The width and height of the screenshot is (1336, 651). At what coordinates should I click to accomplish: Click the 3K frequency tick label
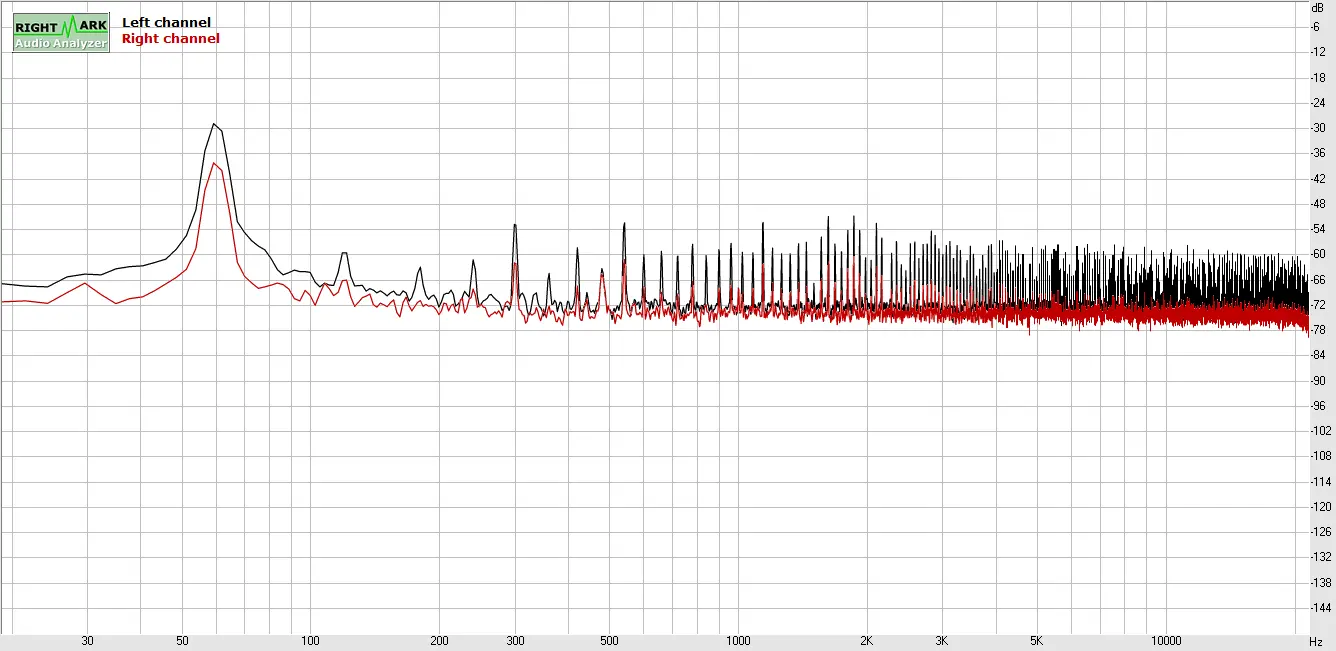[x=941, y=640]
